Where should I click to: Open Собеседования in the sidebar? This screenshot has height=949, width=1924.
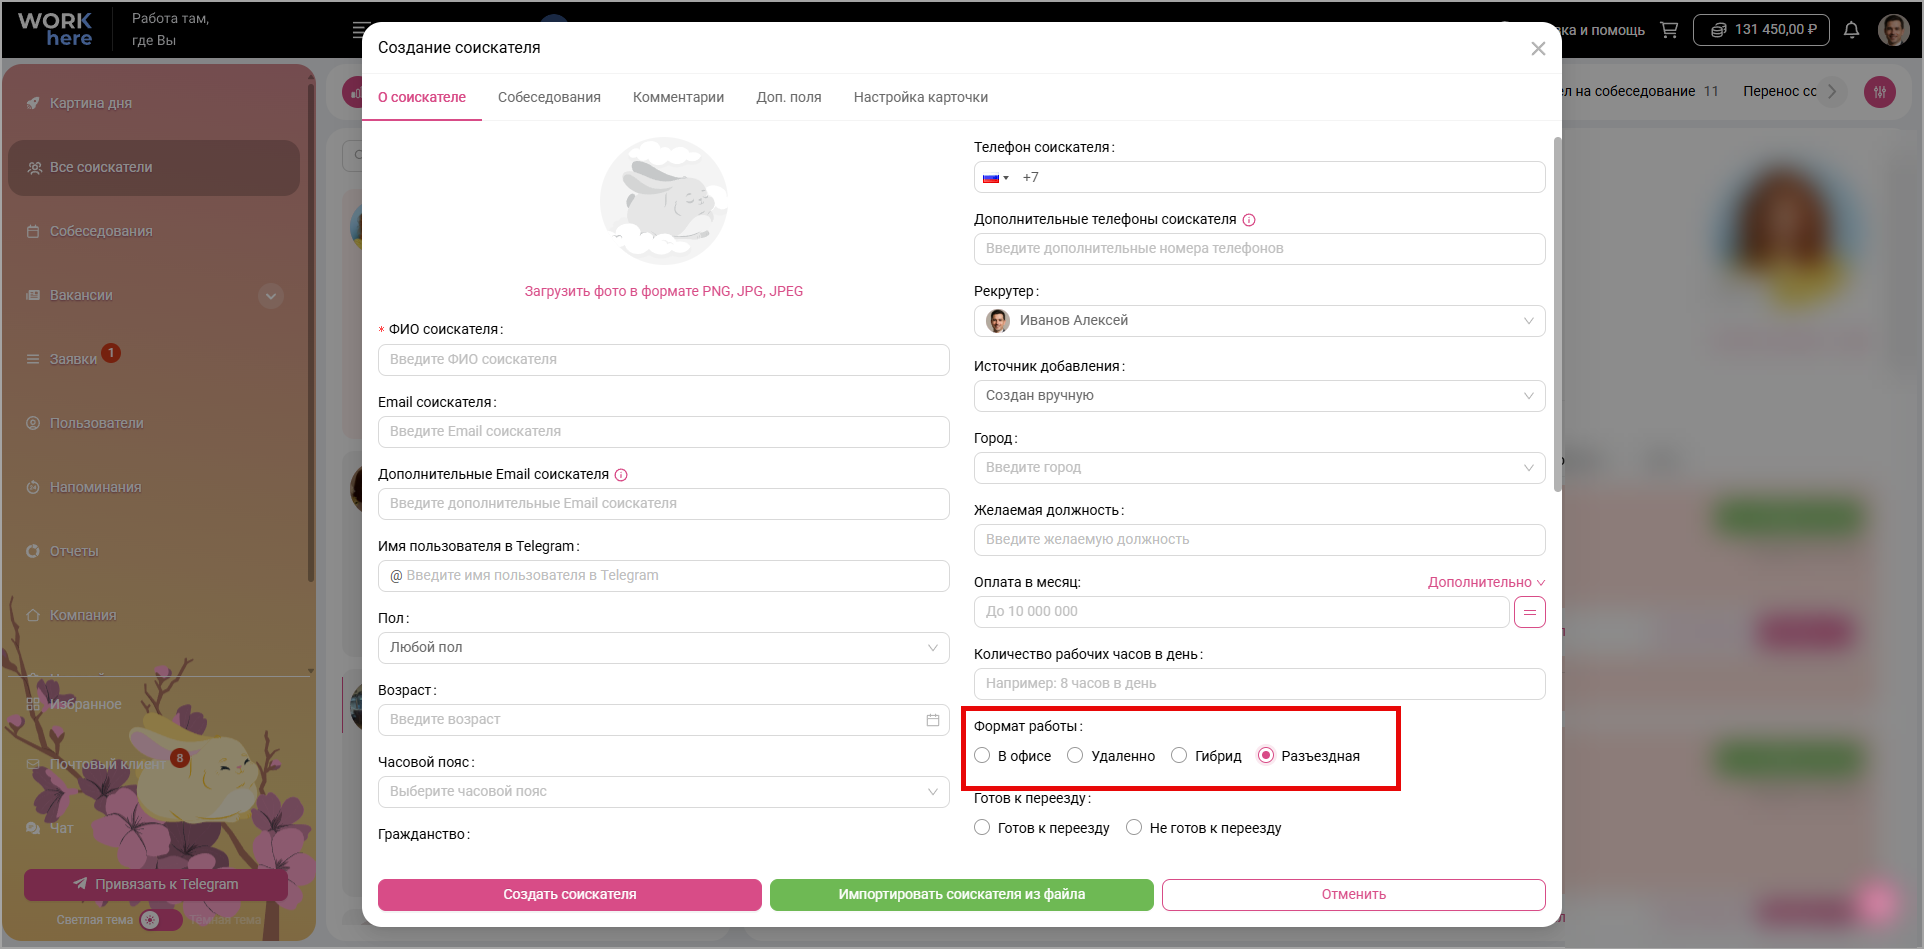101,231
